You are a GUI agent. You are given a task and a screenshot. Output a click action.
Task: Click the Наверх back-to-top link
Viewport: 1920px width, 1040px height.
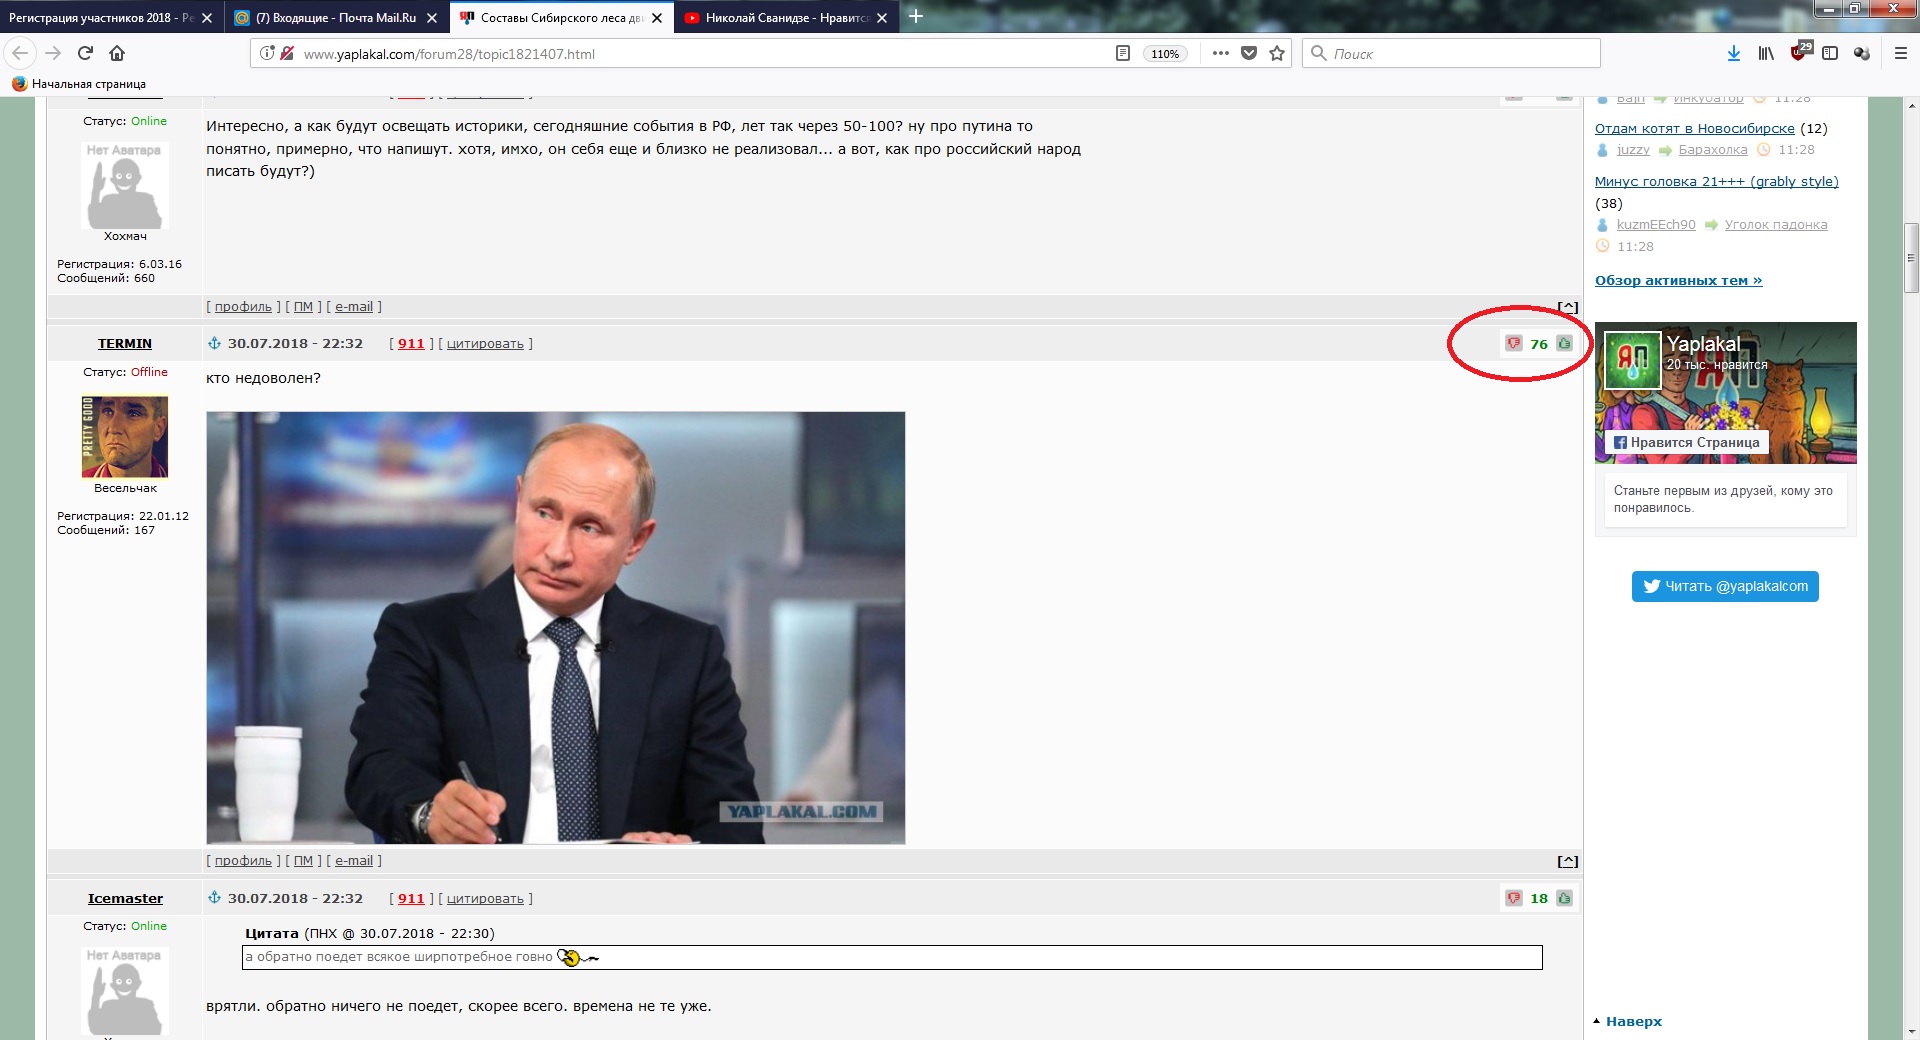pos(1634,1021)
